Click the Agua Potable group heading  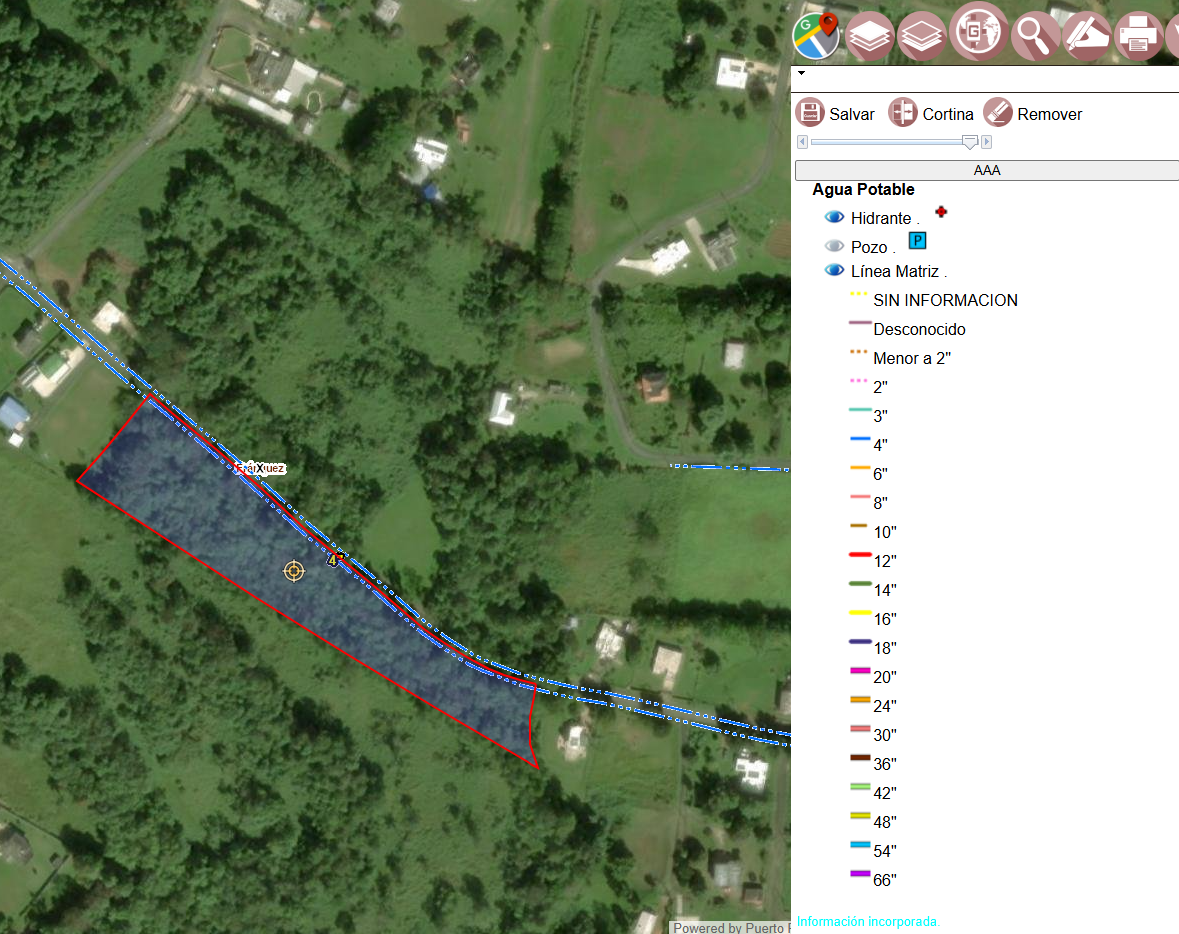click(x=863, y=190)
